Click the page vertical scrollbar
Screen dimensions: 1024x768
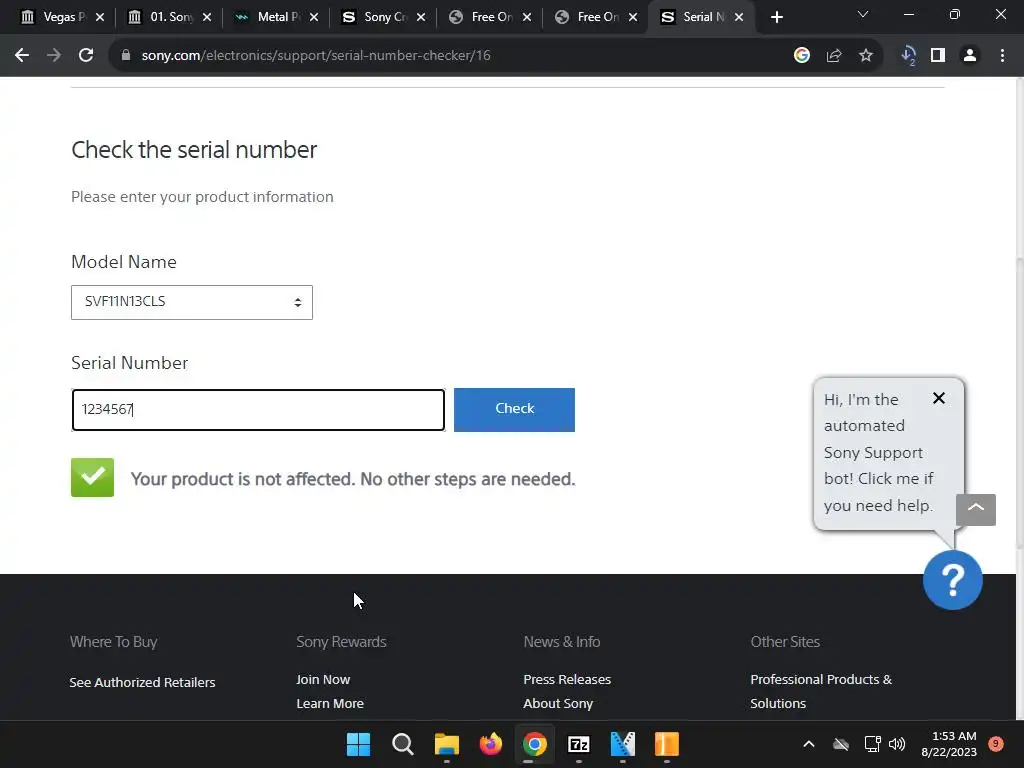click(1019, 402)
